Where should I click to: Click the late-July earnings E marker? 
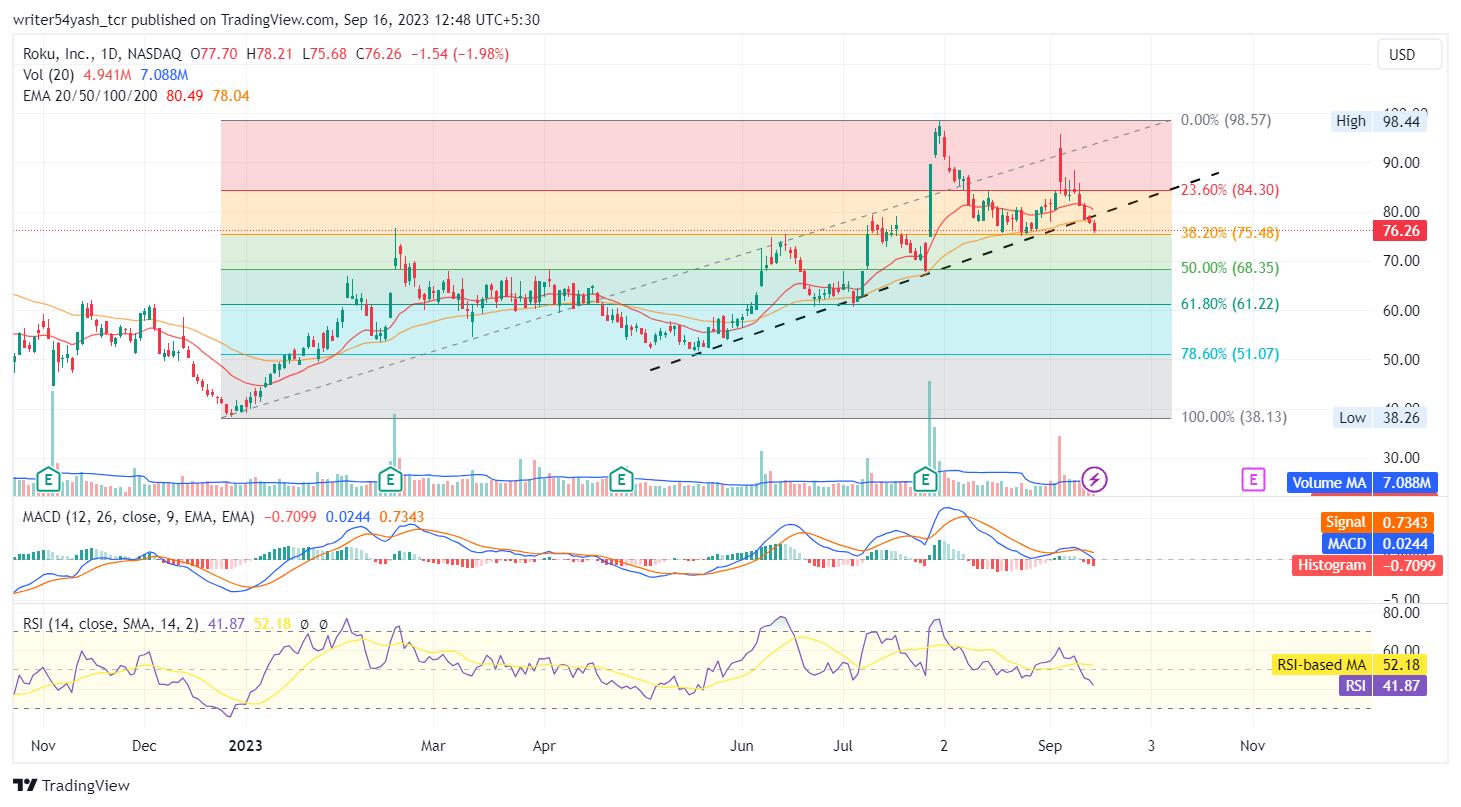click(927, 480)
